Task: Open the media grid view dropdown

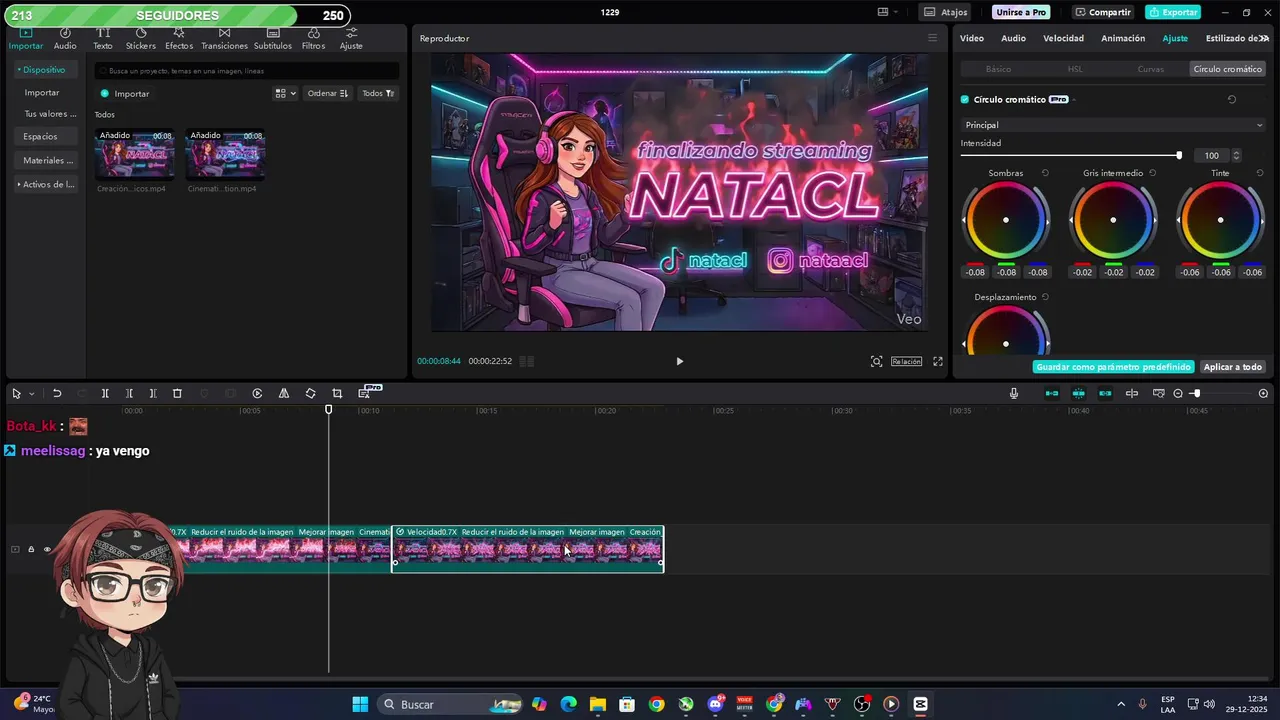Action: pyautogui.click(x=285, y=93)
